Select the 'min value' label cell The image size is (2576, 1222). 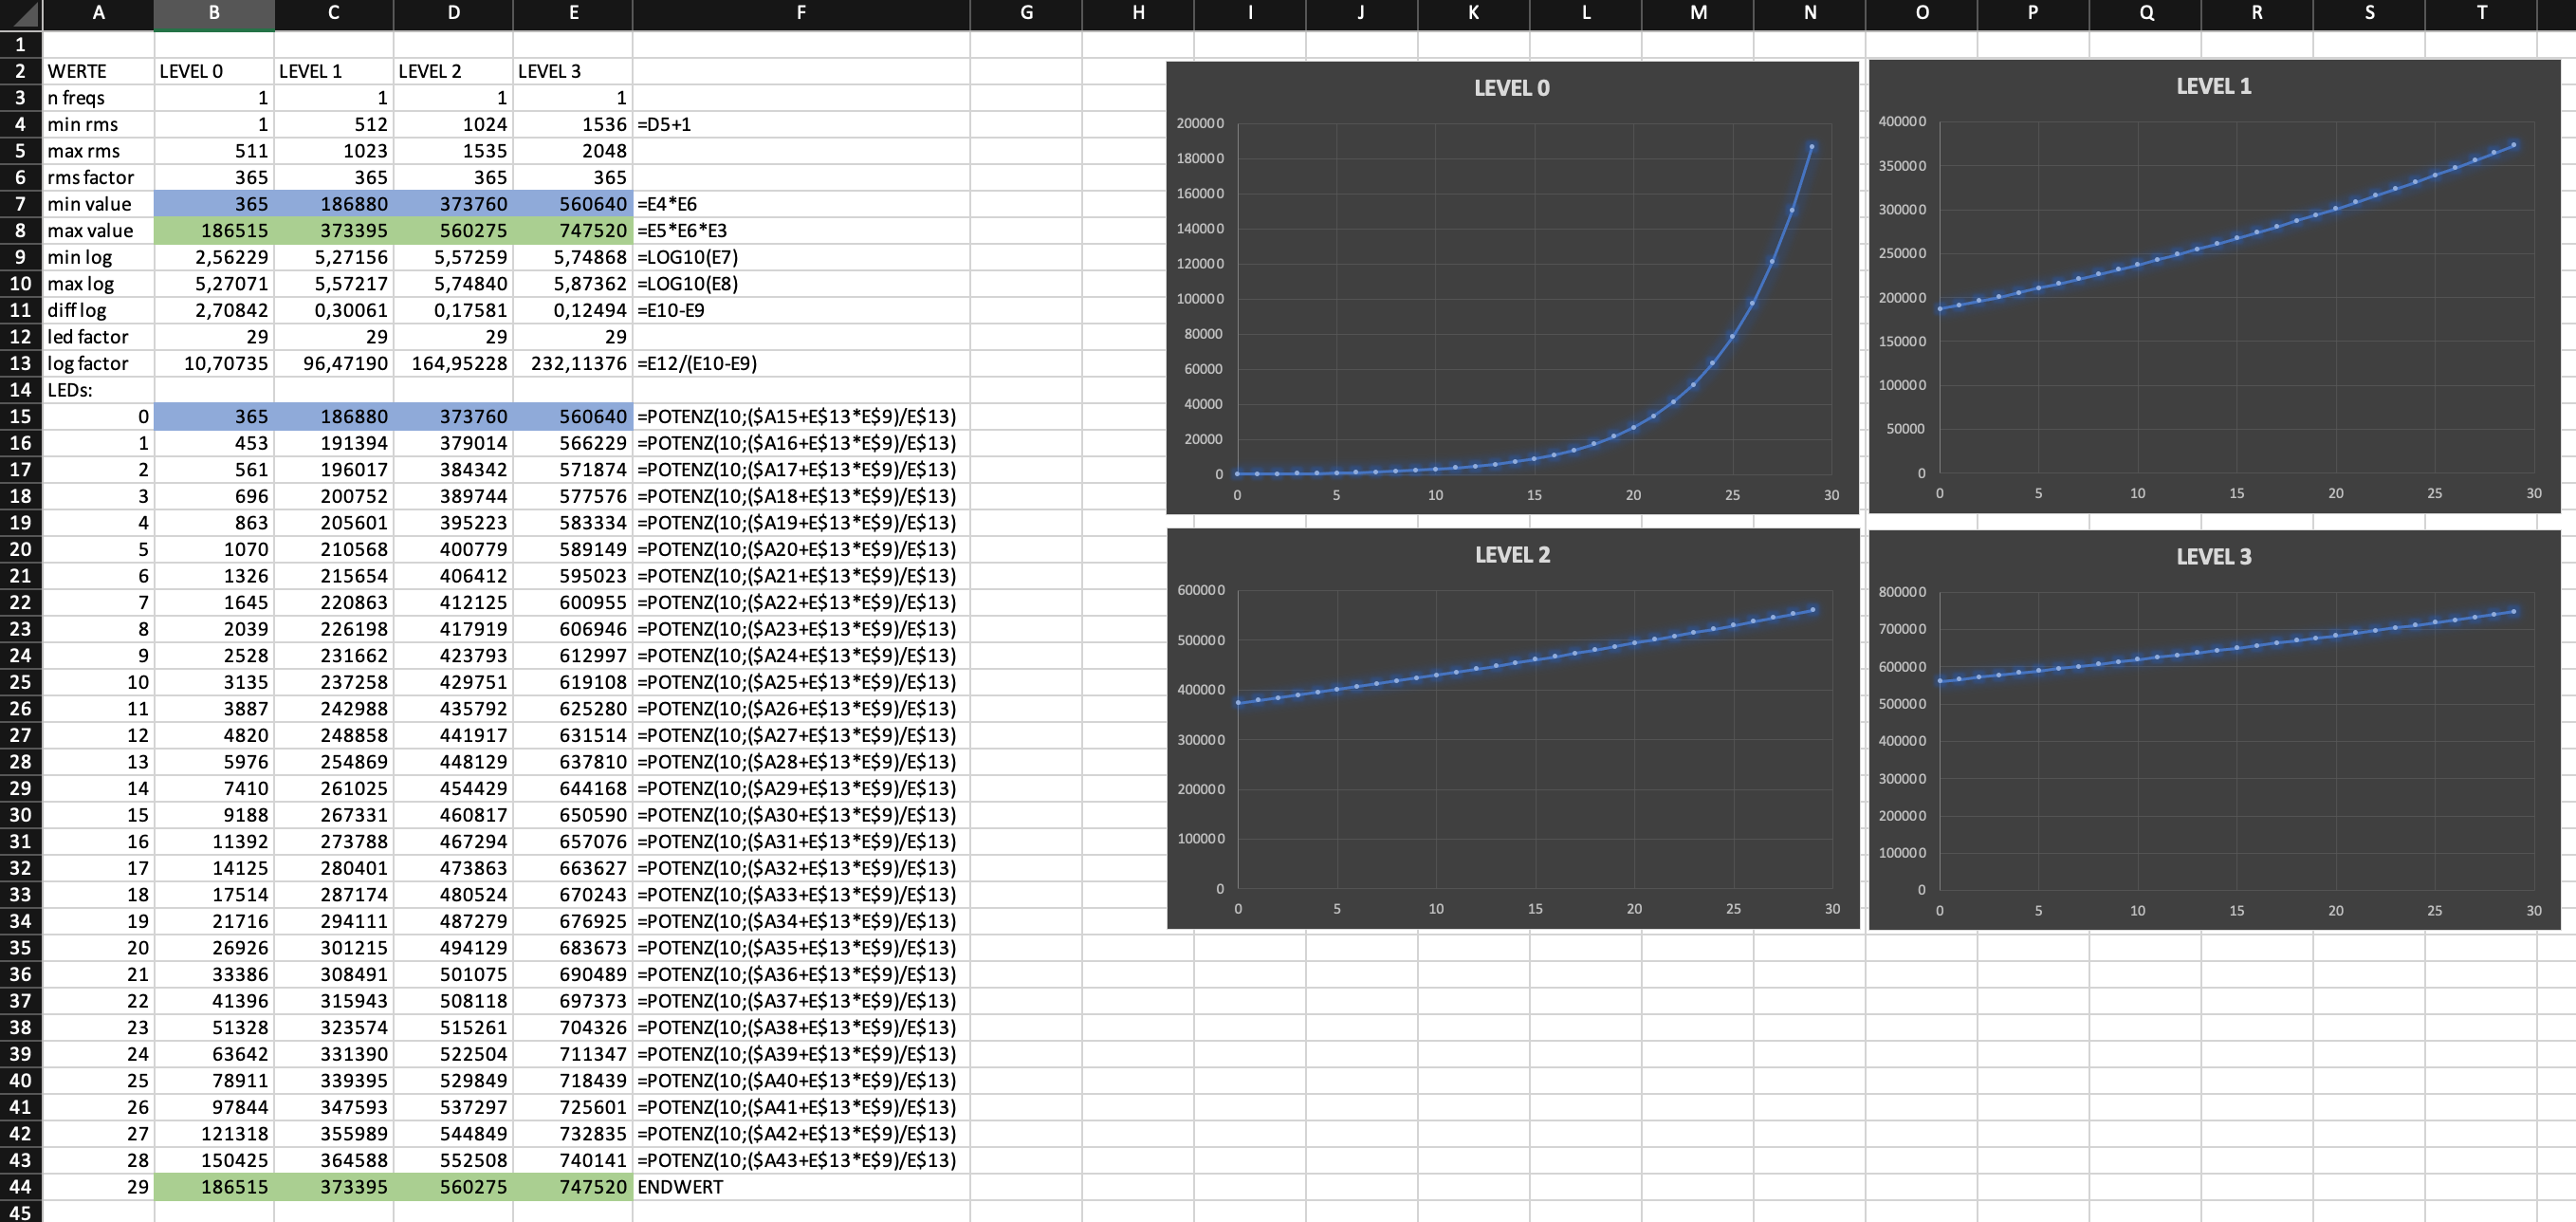tap(99, 204)
